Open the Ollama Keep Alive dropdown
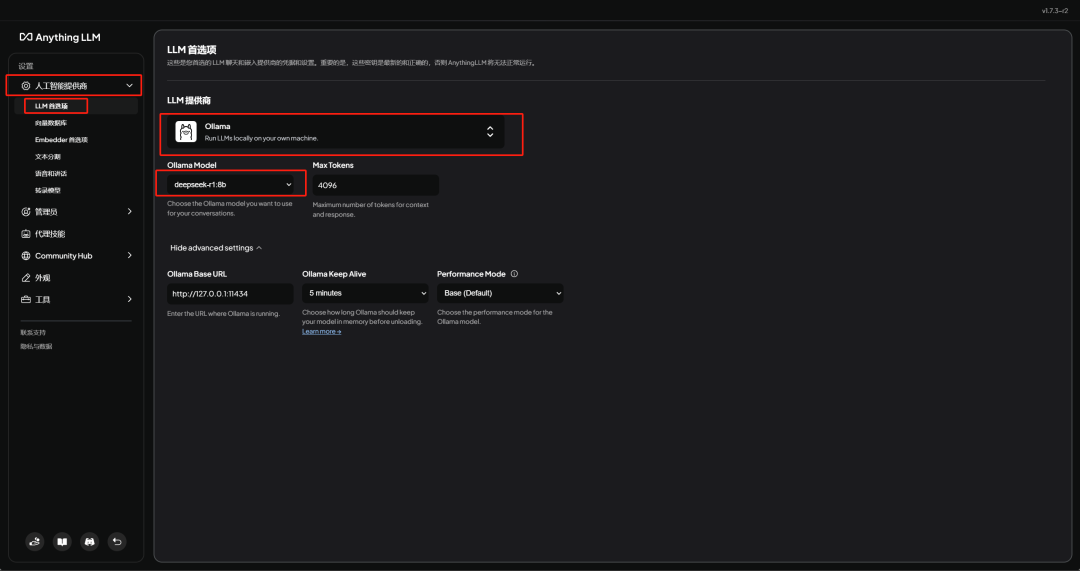The image size is (1080, 571). click(x=365, y=293)
